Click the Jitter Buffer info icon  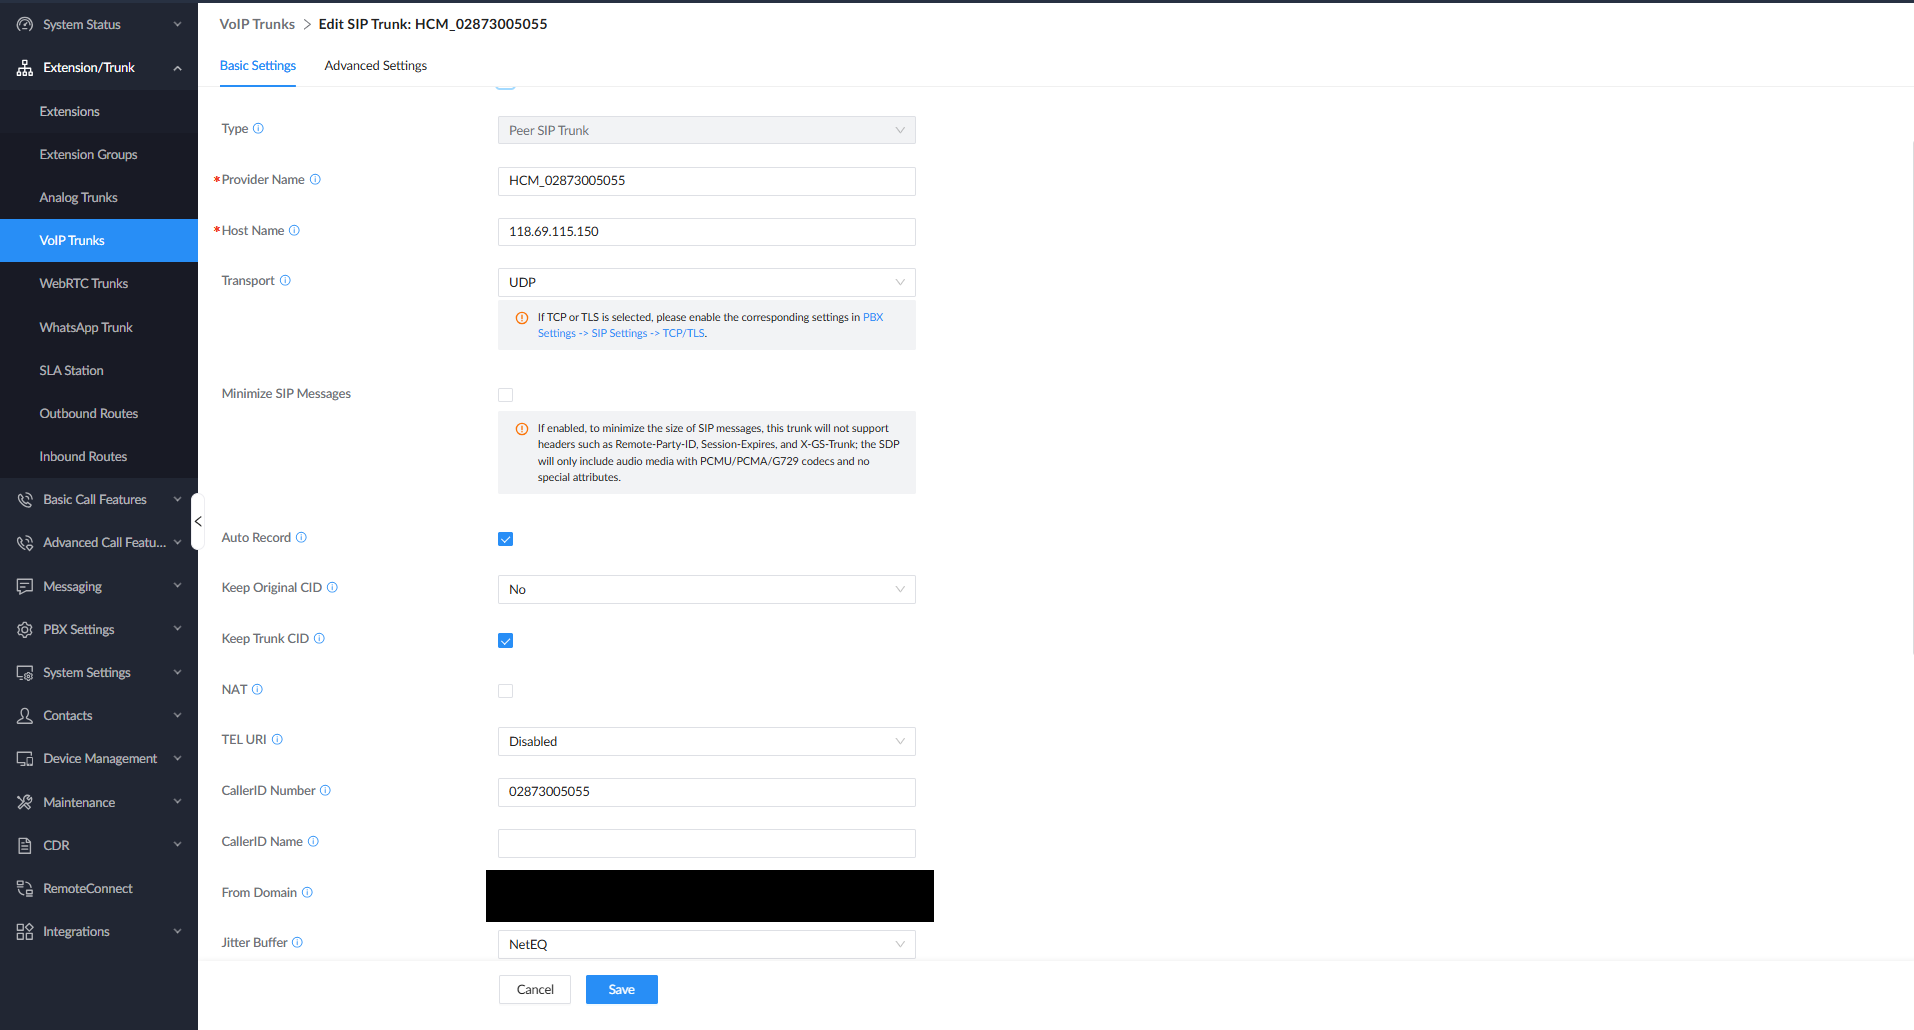297,942
